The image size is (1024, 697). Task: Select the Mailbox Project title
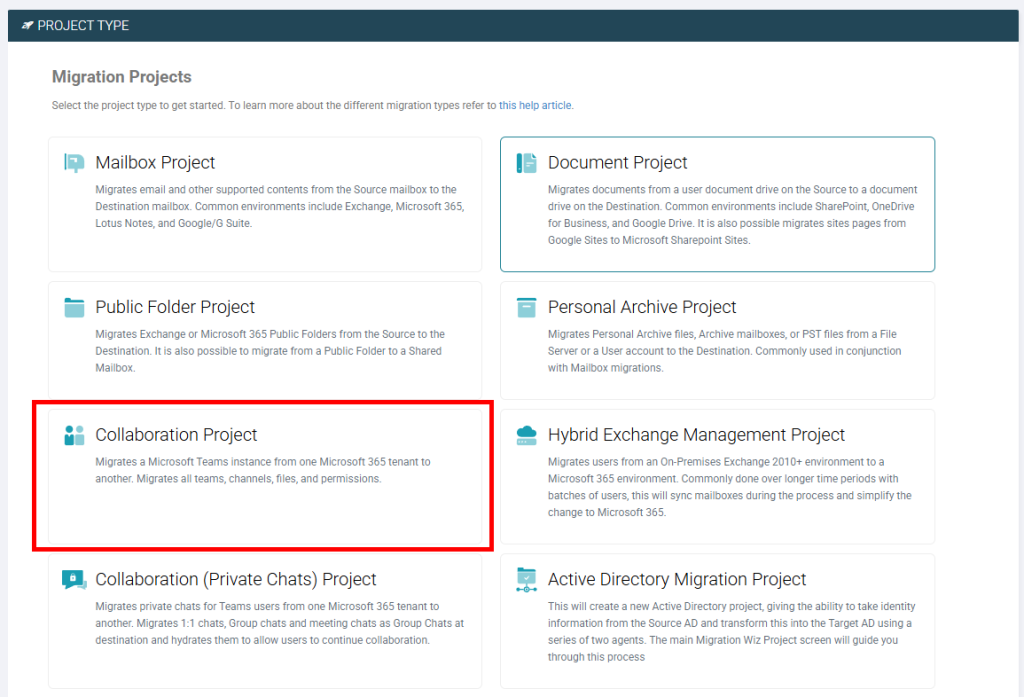tap(155, 162)
